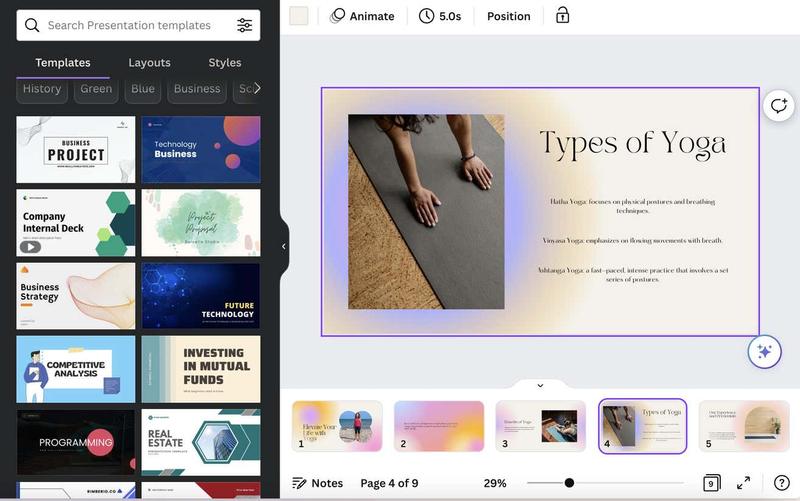Open the Position panel
This screenshot has height=501, width=800.
tap(509, 16)
